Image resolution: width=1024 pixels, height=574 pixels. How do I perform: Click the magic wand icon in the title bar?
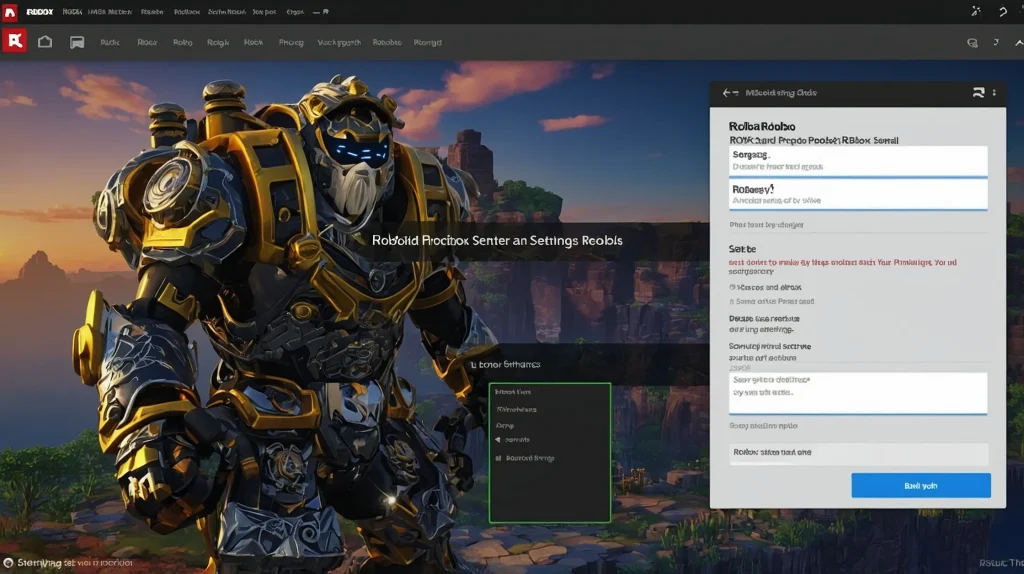976,11
